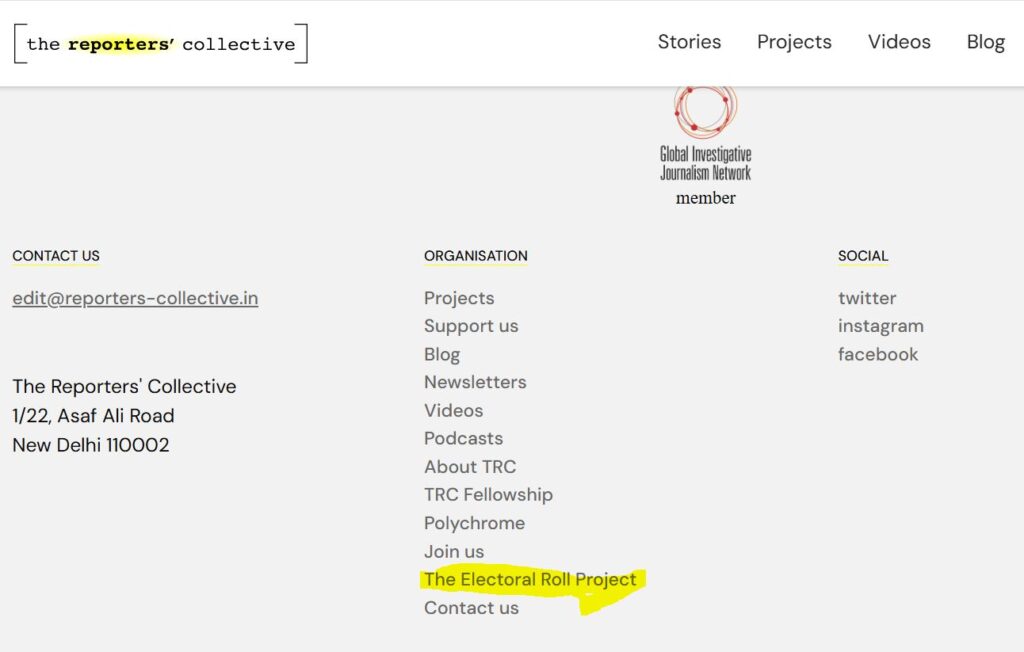Open The Electoral Roll Project link
Viewport: 1024px width, 652px height.
pos(530,579)
